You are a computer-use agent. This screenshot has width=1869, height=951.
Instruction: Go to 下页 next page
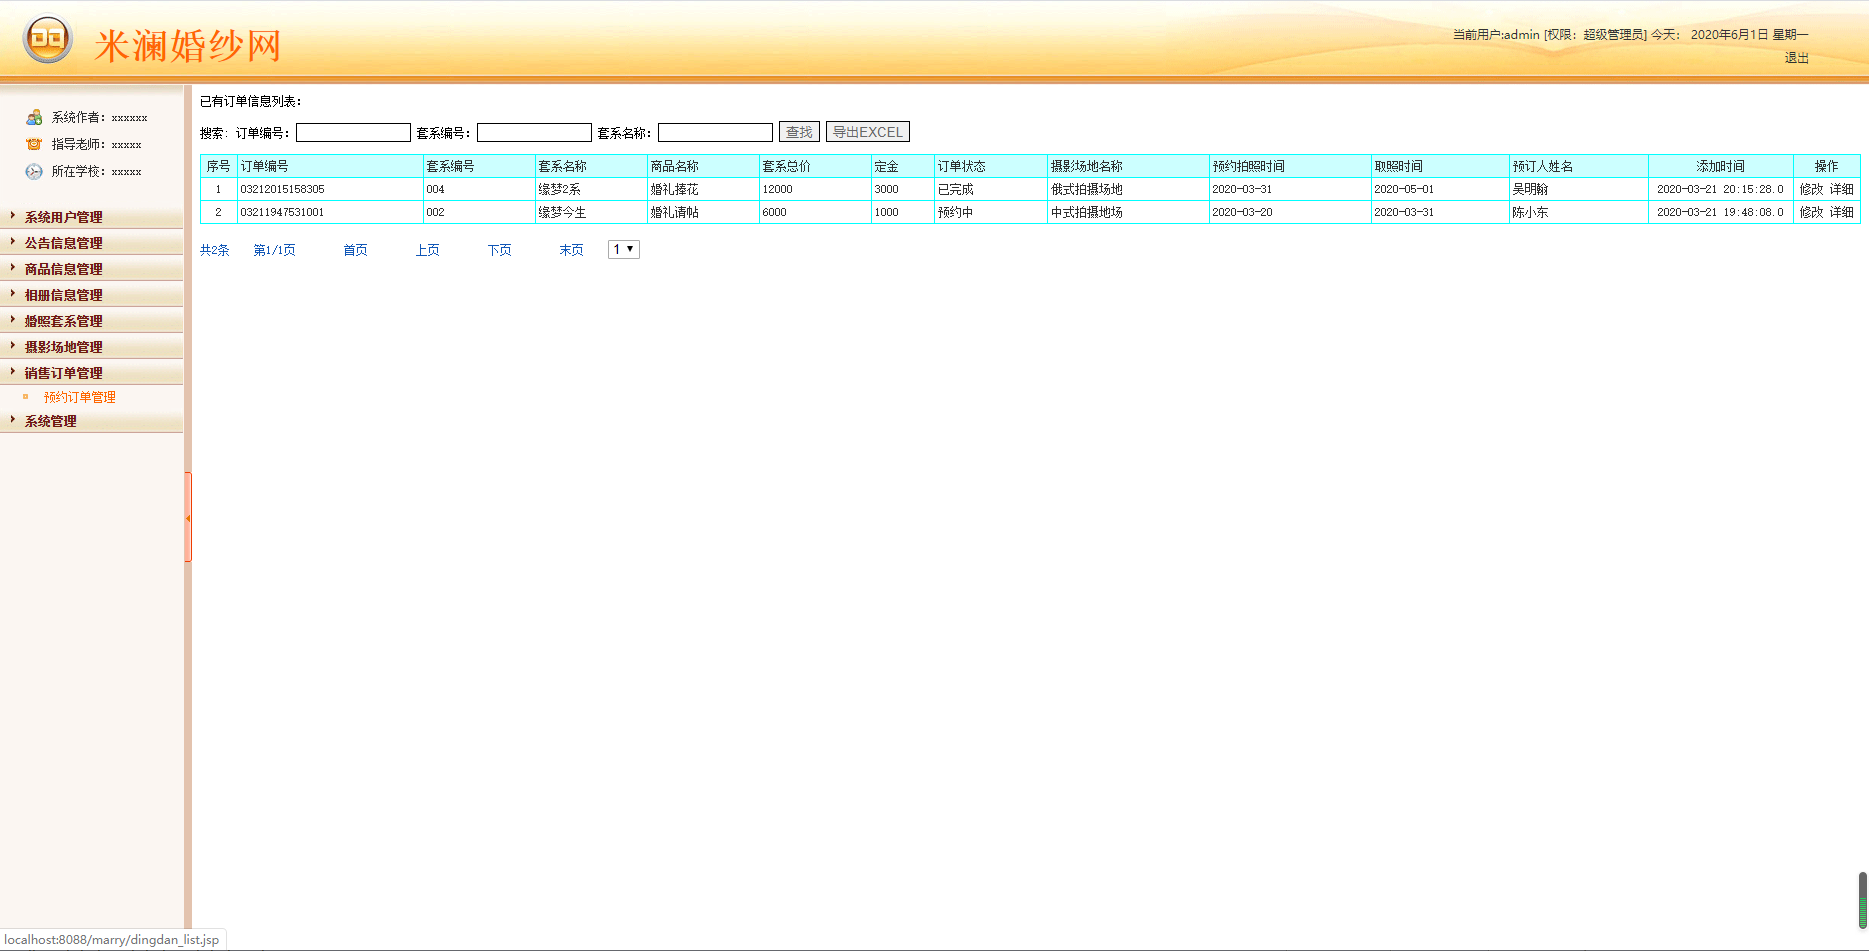click(499, 250)
